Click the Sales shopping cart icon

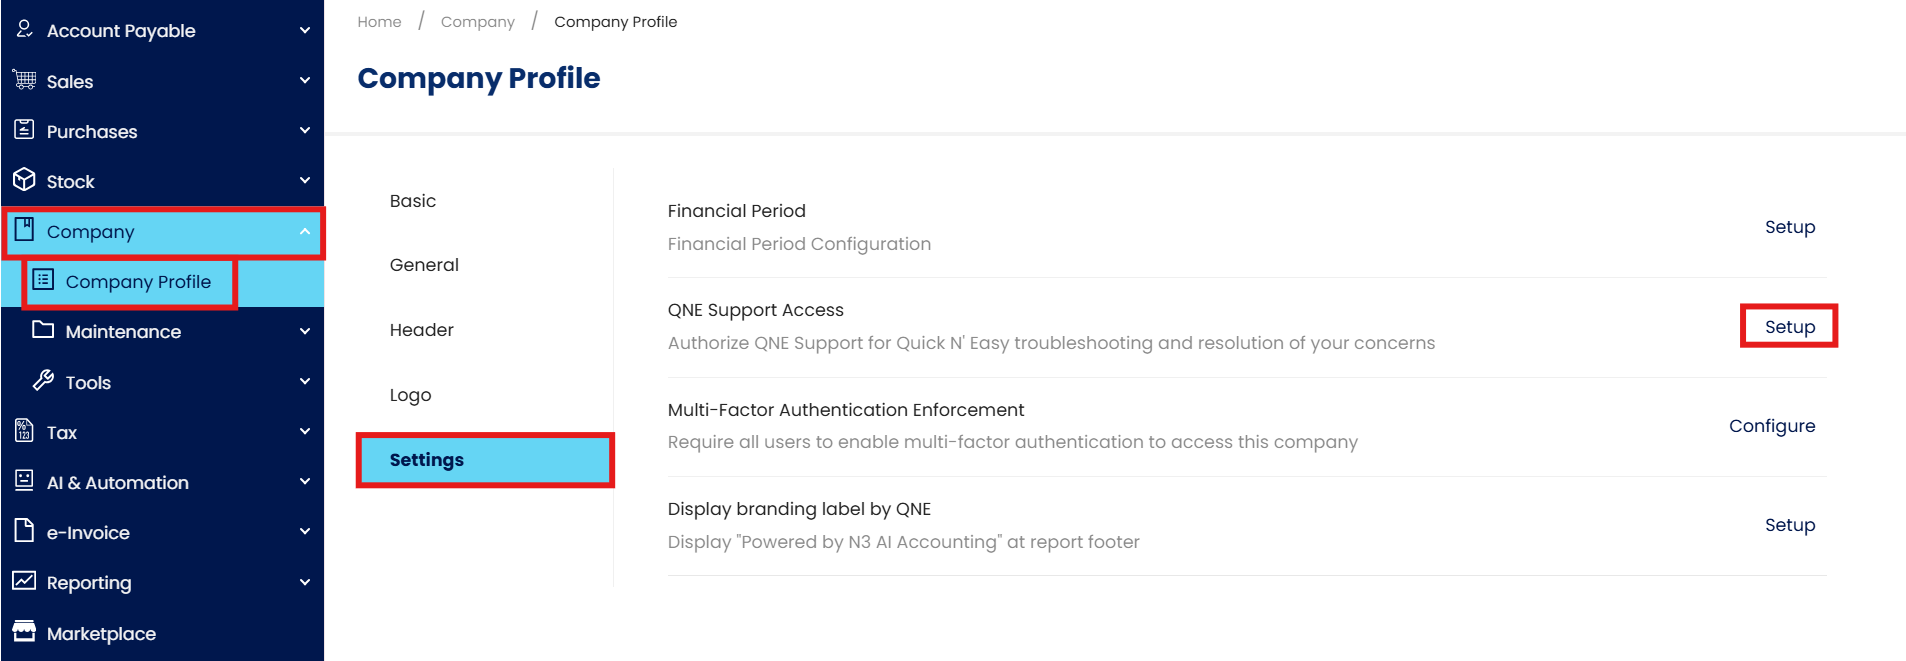tap(25, 80)
